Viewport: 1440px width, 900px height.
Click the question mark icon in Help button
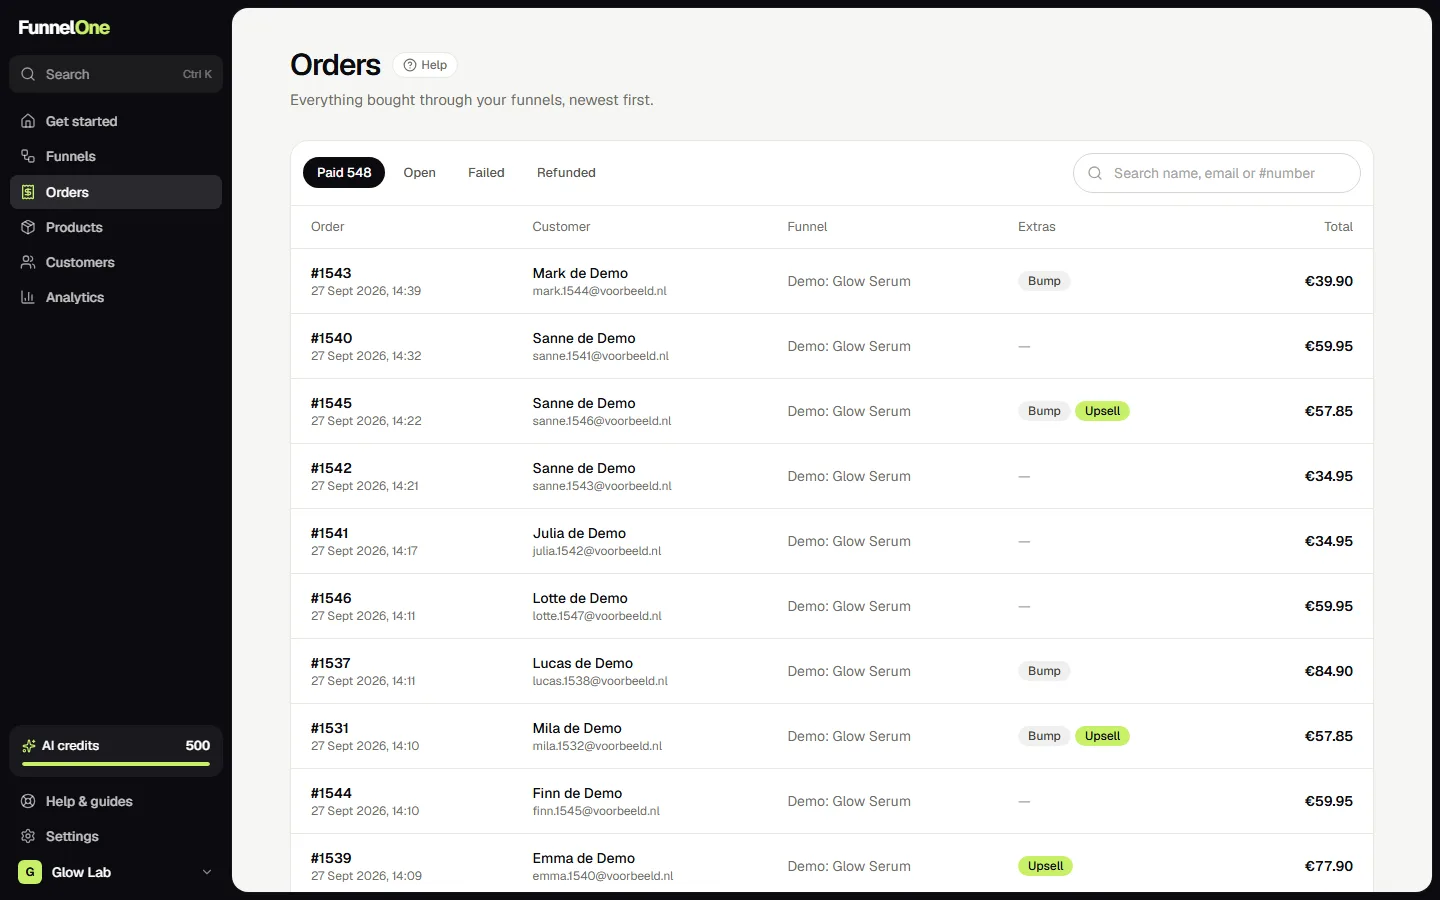point(410,65)
